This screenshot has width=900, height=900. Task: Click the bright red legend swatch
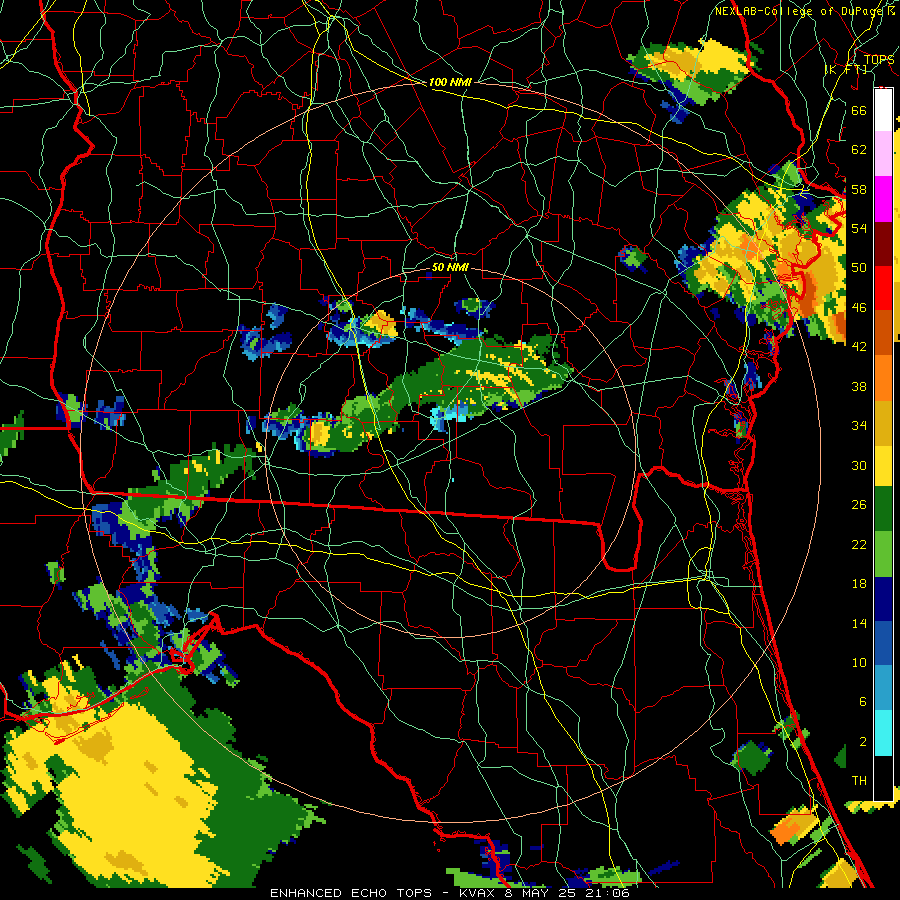click(883, 288)
